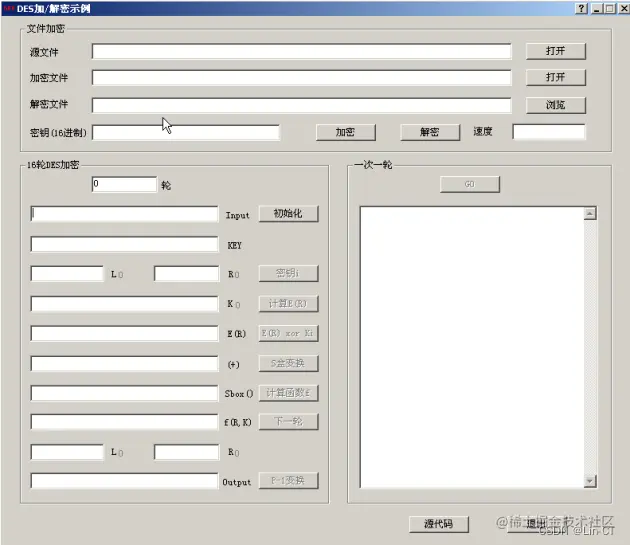Image resolution: width=630 pixels, height=545 pixels.
Task: Click the lower L0 field above Output
Action: click(x=67, y=452)
